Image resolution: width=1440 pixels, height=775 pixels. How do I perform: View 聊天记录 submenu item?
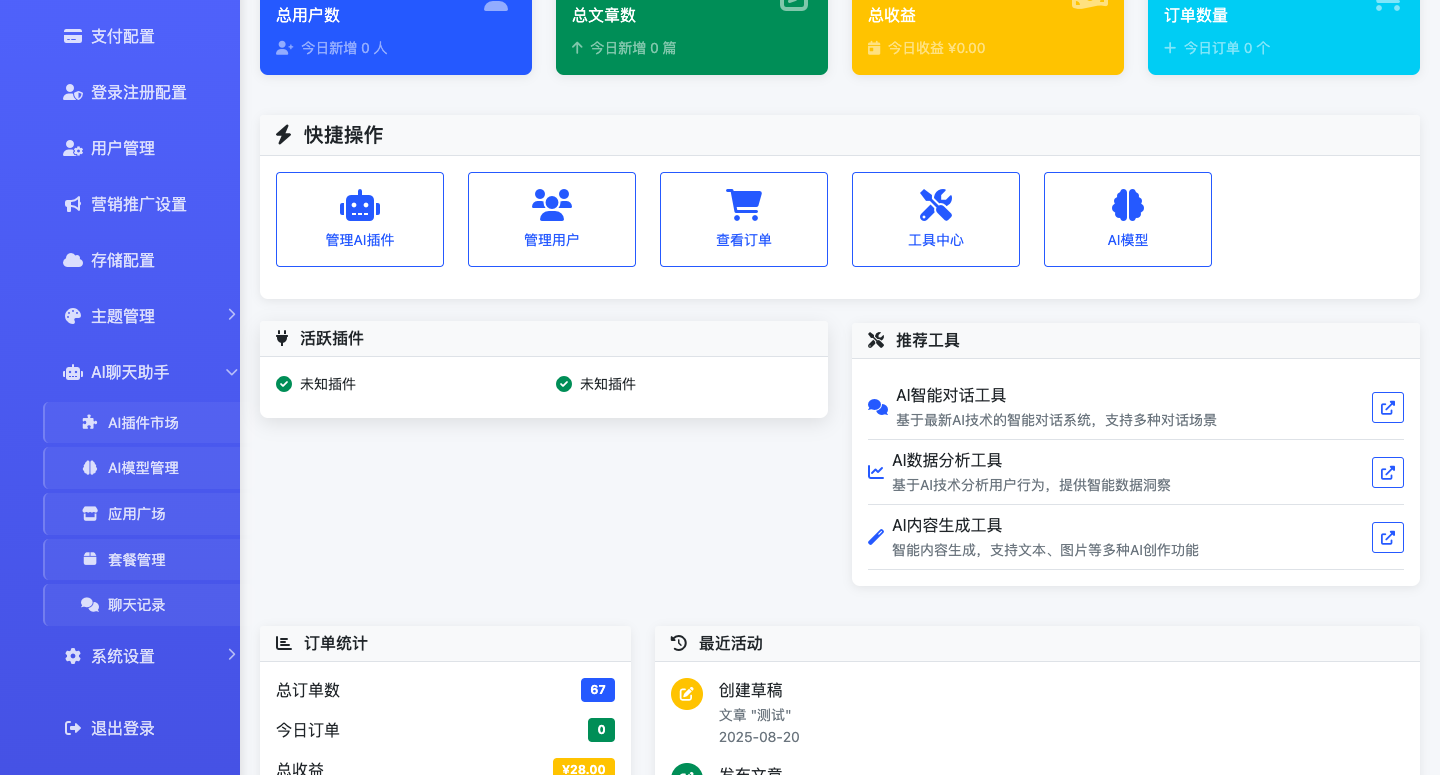141,605
